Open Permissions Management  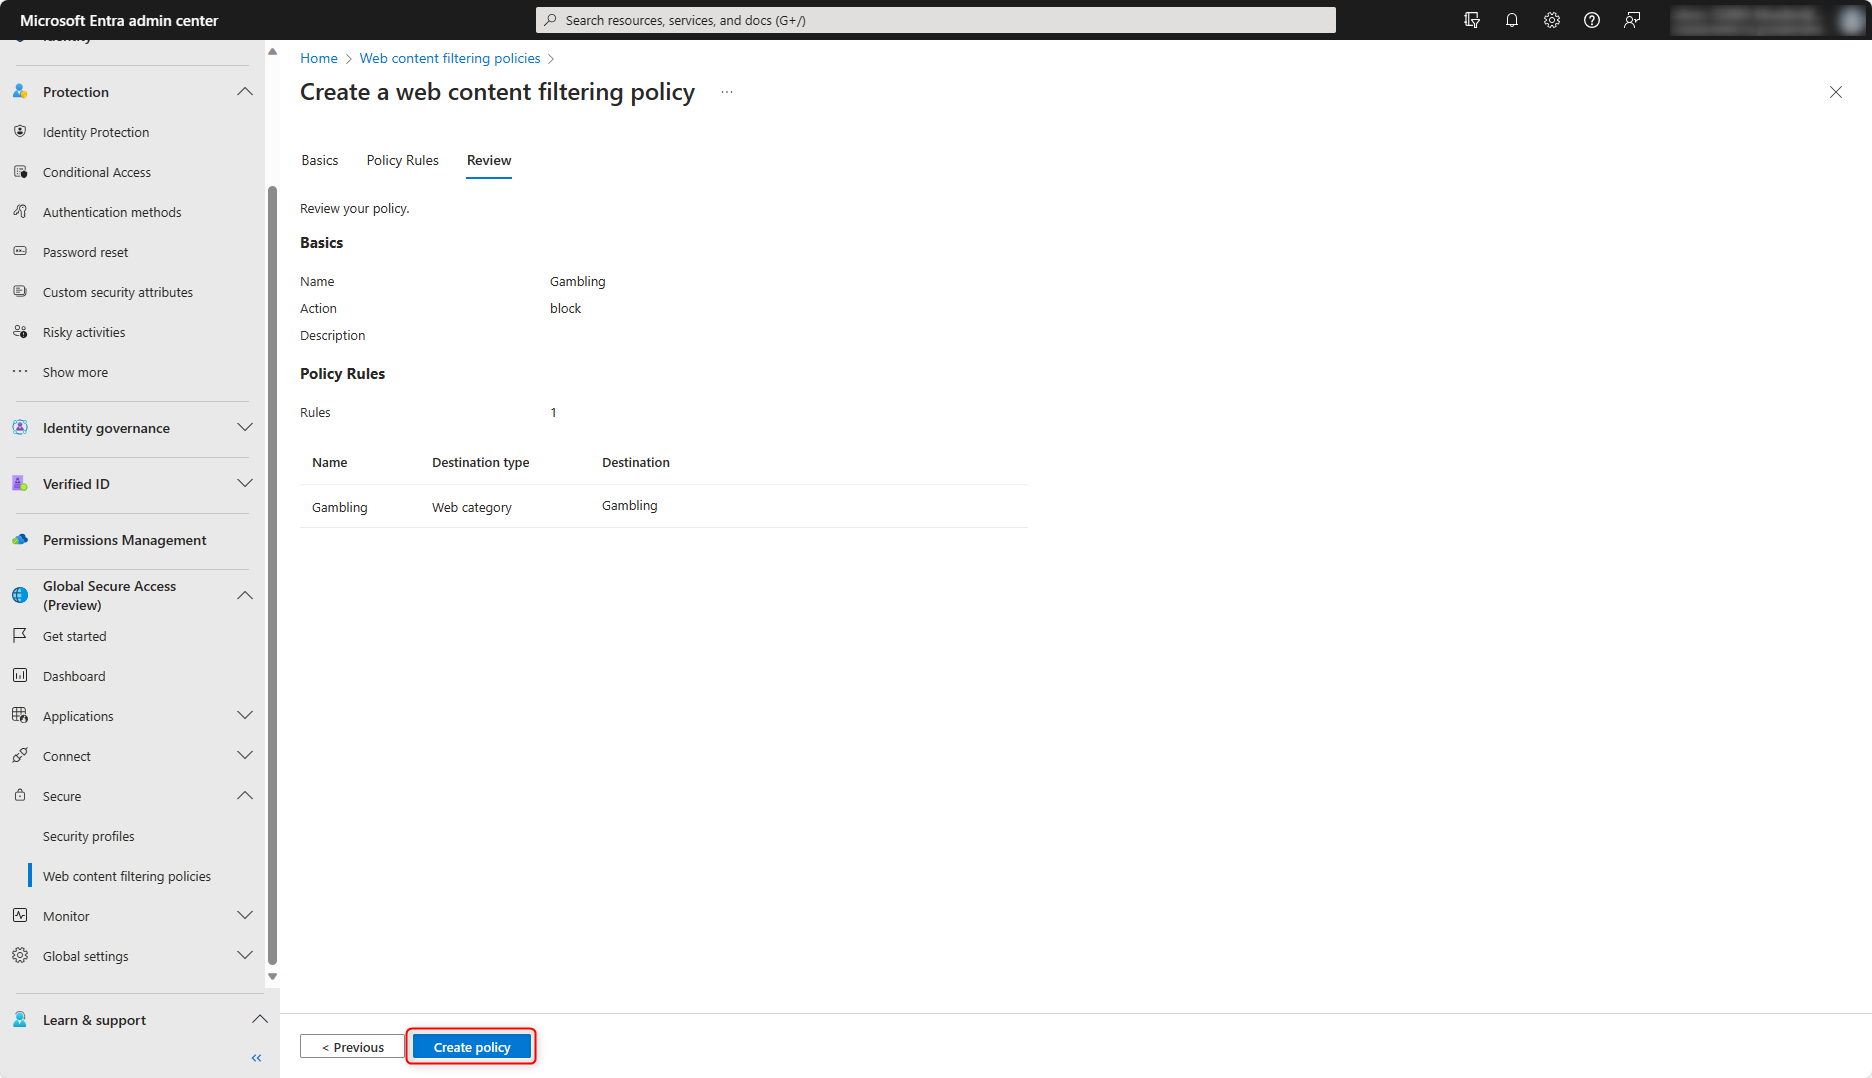click(x=124, y=539)
